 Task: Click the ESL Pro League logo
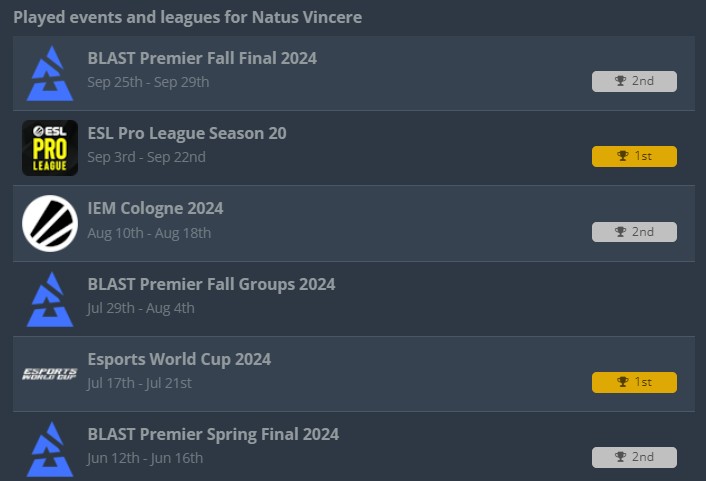[x=50, y=148]
